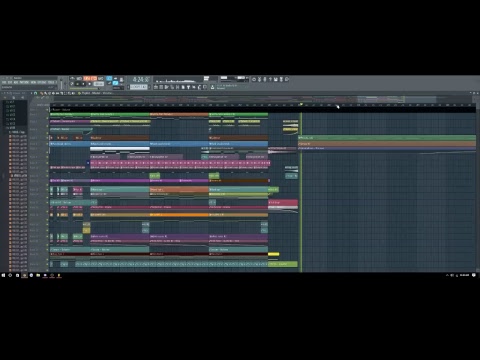The image size is (480, 360).
Task: Select the playlist Playback tool
Action: [x=73, y=93]
